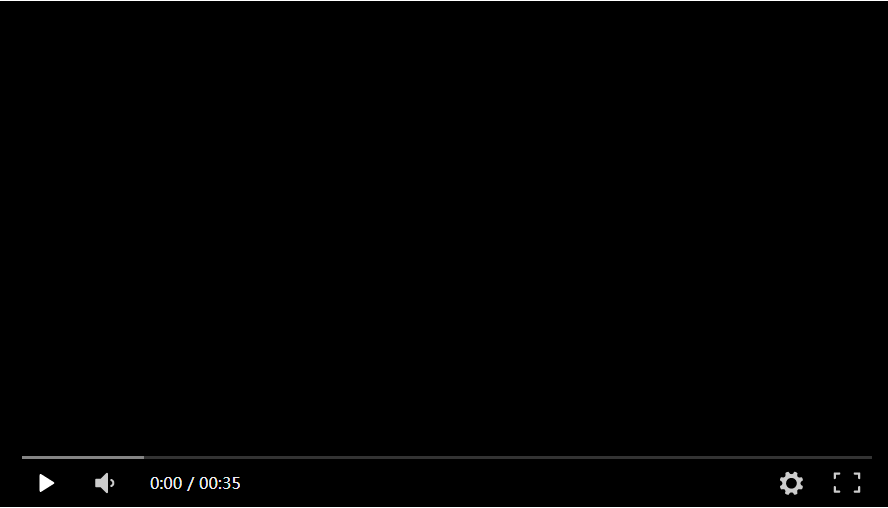Jump to the very start of the seek bar
888x508 pixels.
(23, 457)
